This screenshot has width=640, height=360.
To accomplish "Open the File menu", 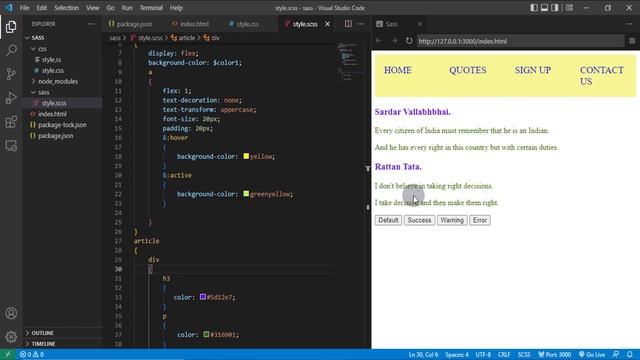I will pyautogui.click(x=24, y=8).
